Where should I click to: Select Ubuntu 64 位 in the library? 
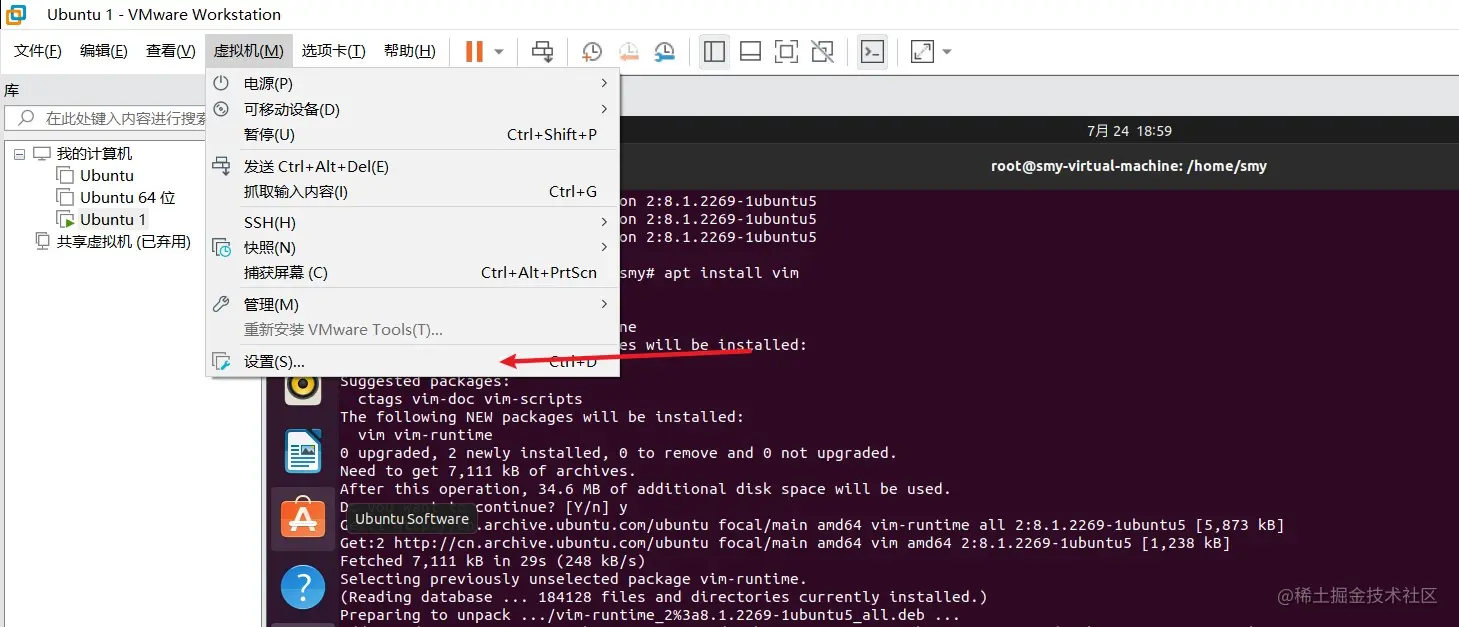(128, 198)
